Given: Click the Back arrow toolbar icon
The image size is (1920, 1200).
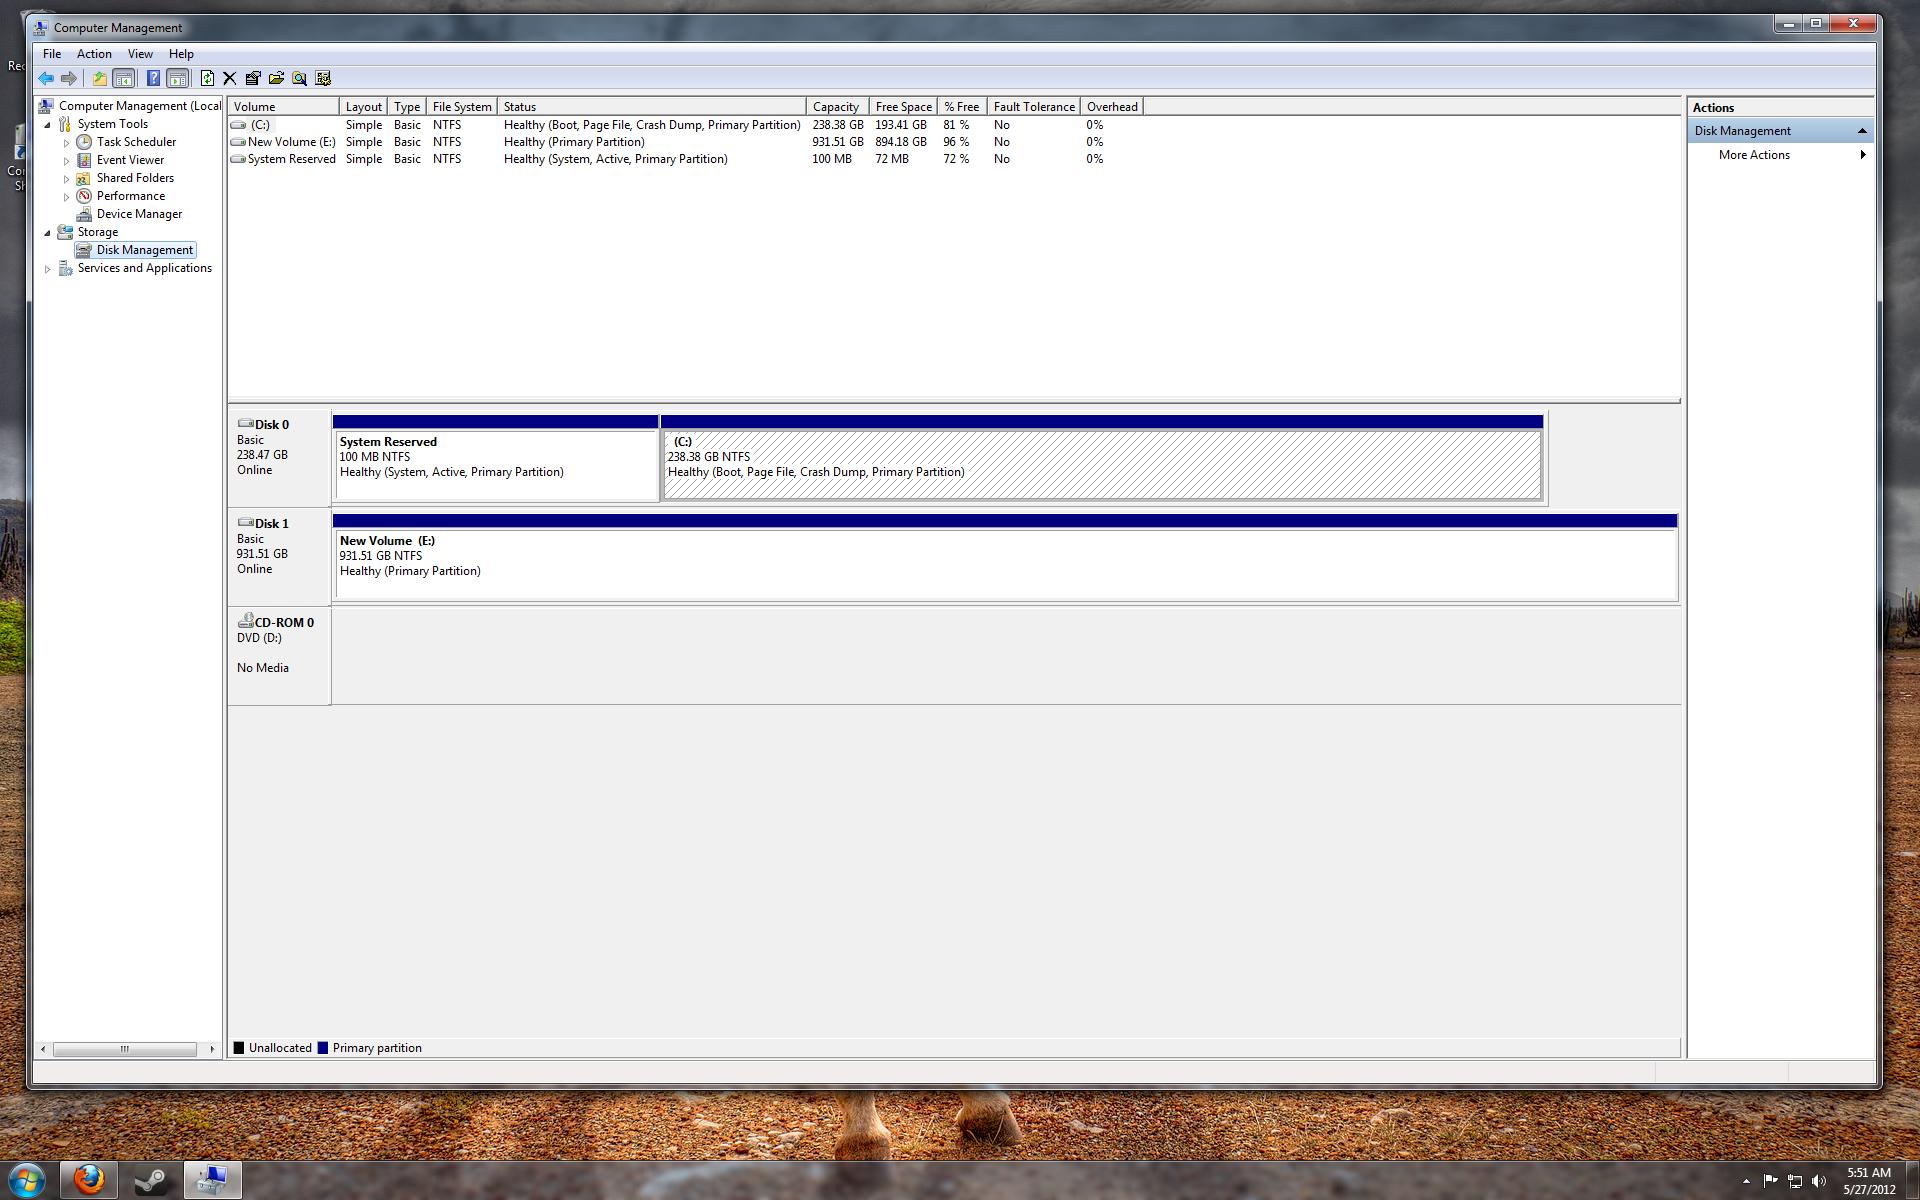Looking at the screenshot, I should point(46,78).
